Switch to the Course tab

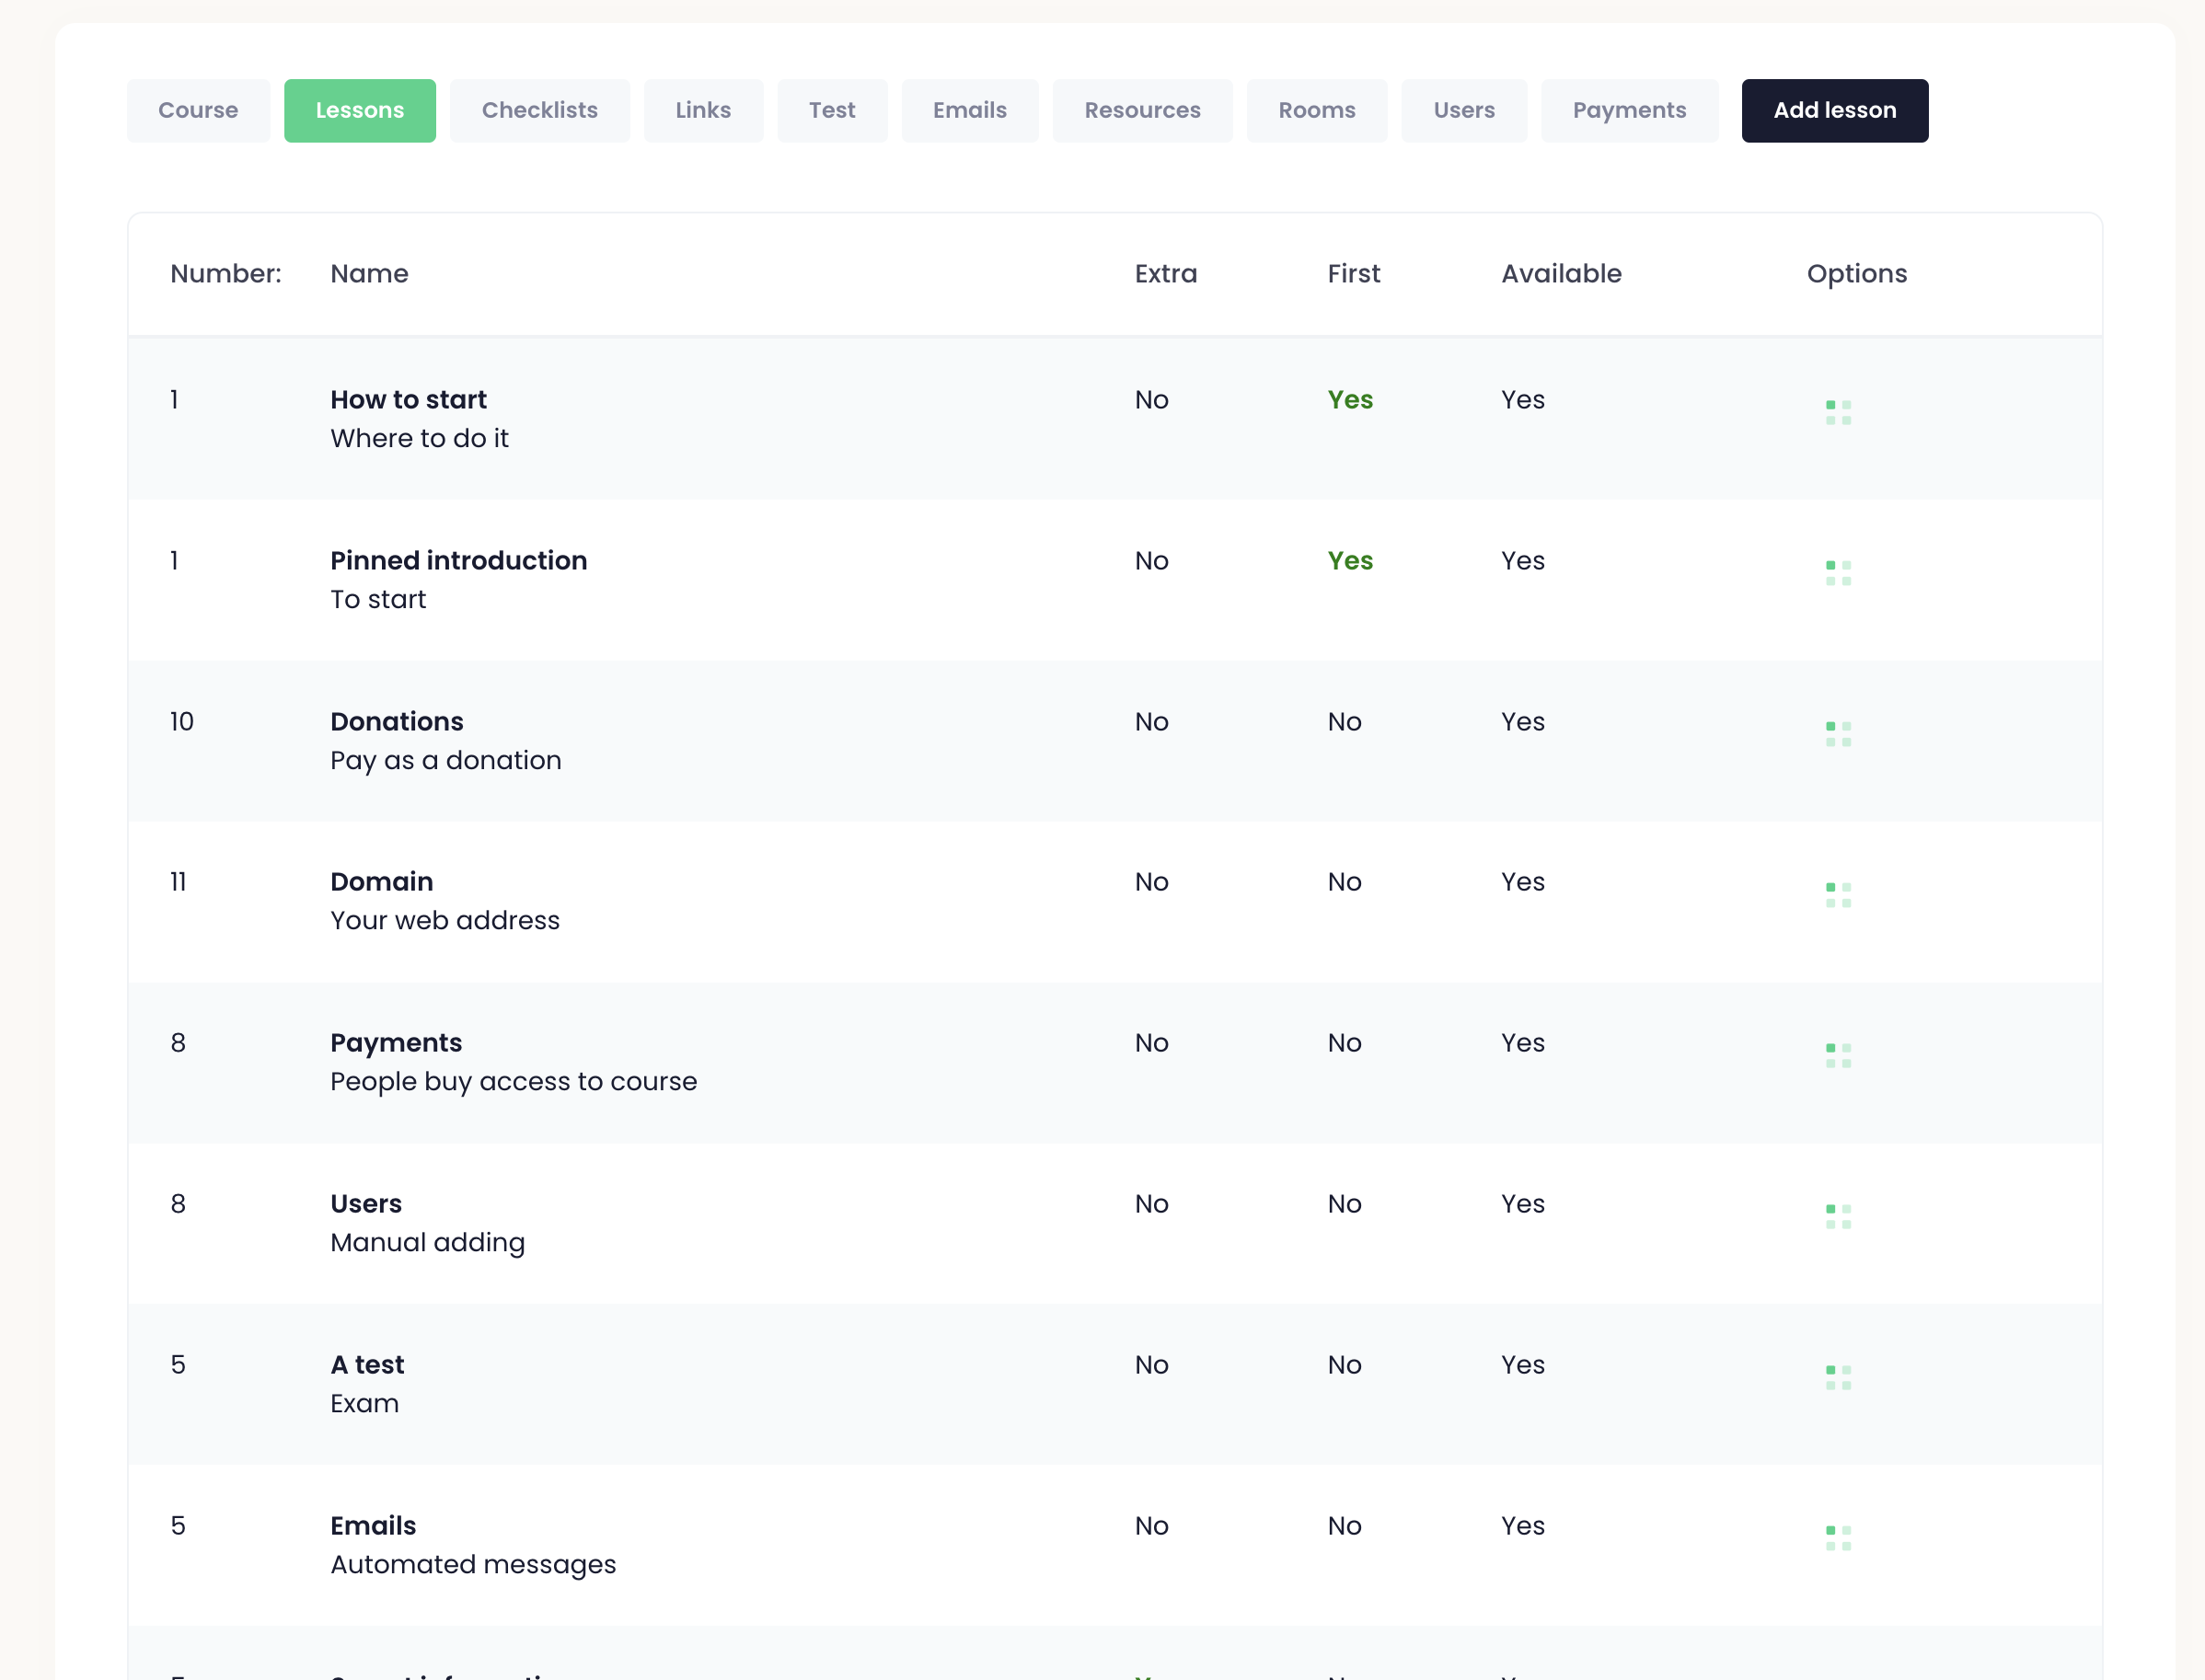point(198,110)
